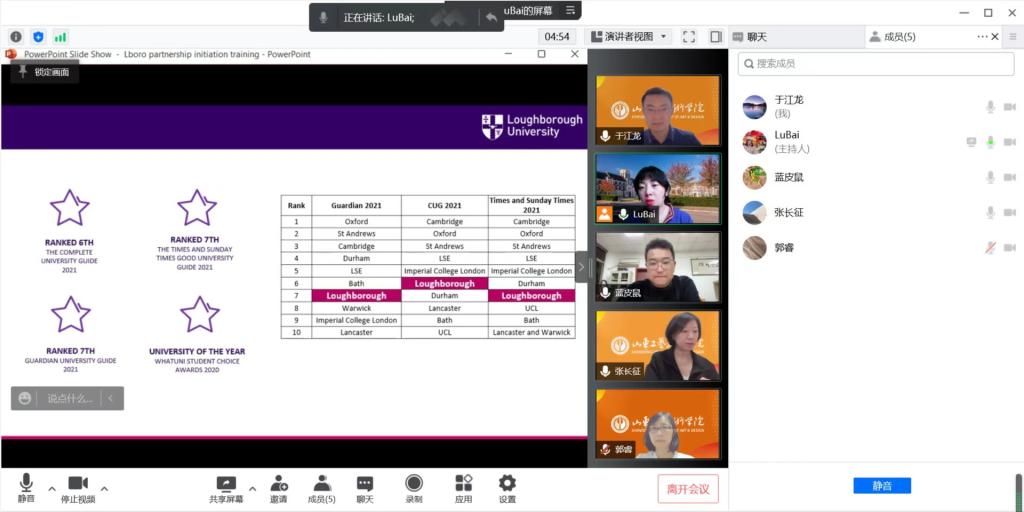The height and width of the screenshot is (512, 1024).
Task: Open the 演讲者视图 view dropdown
Action: pyautogui.click(x=629, y=37)
